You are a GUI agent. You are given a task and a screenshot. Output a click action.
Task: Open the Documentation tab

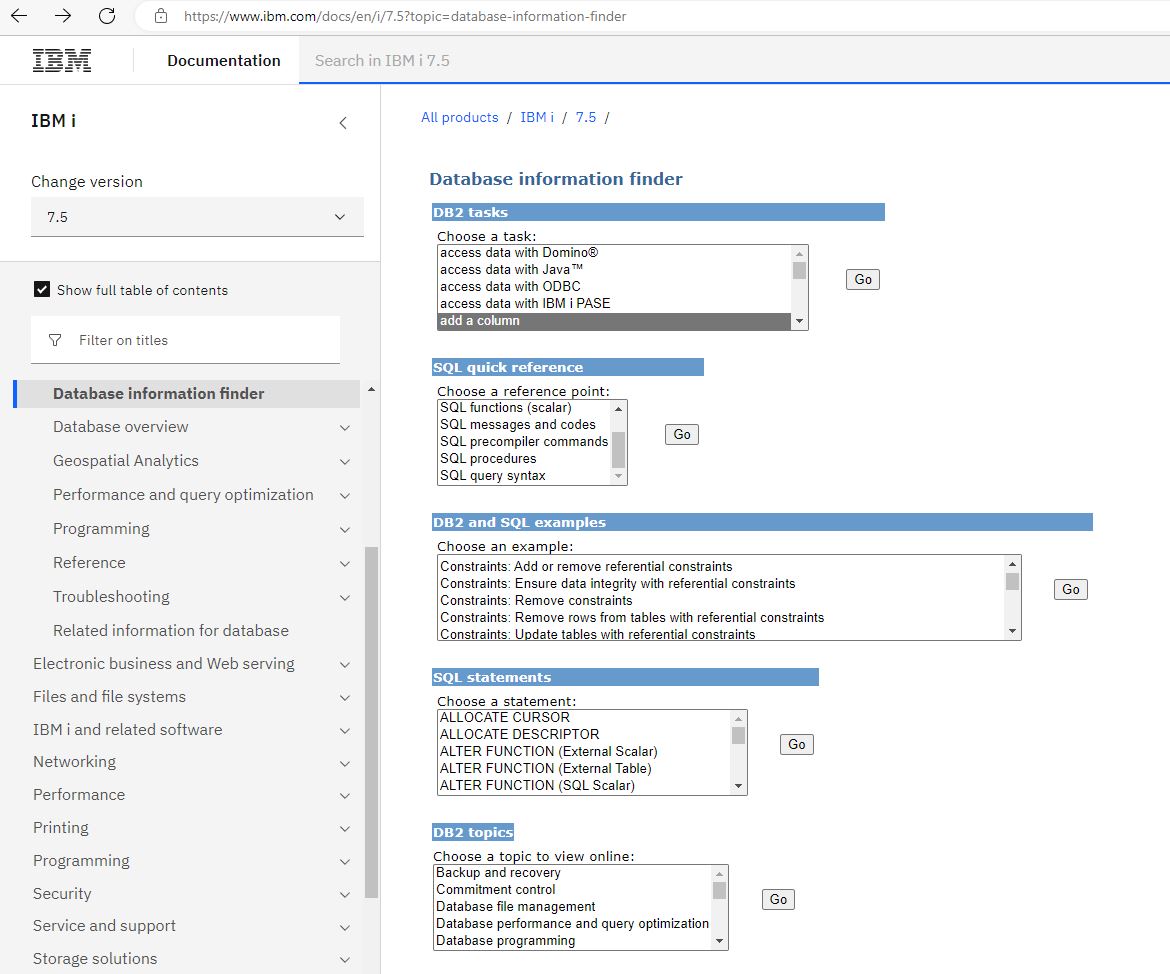click(x=224, y=60)
